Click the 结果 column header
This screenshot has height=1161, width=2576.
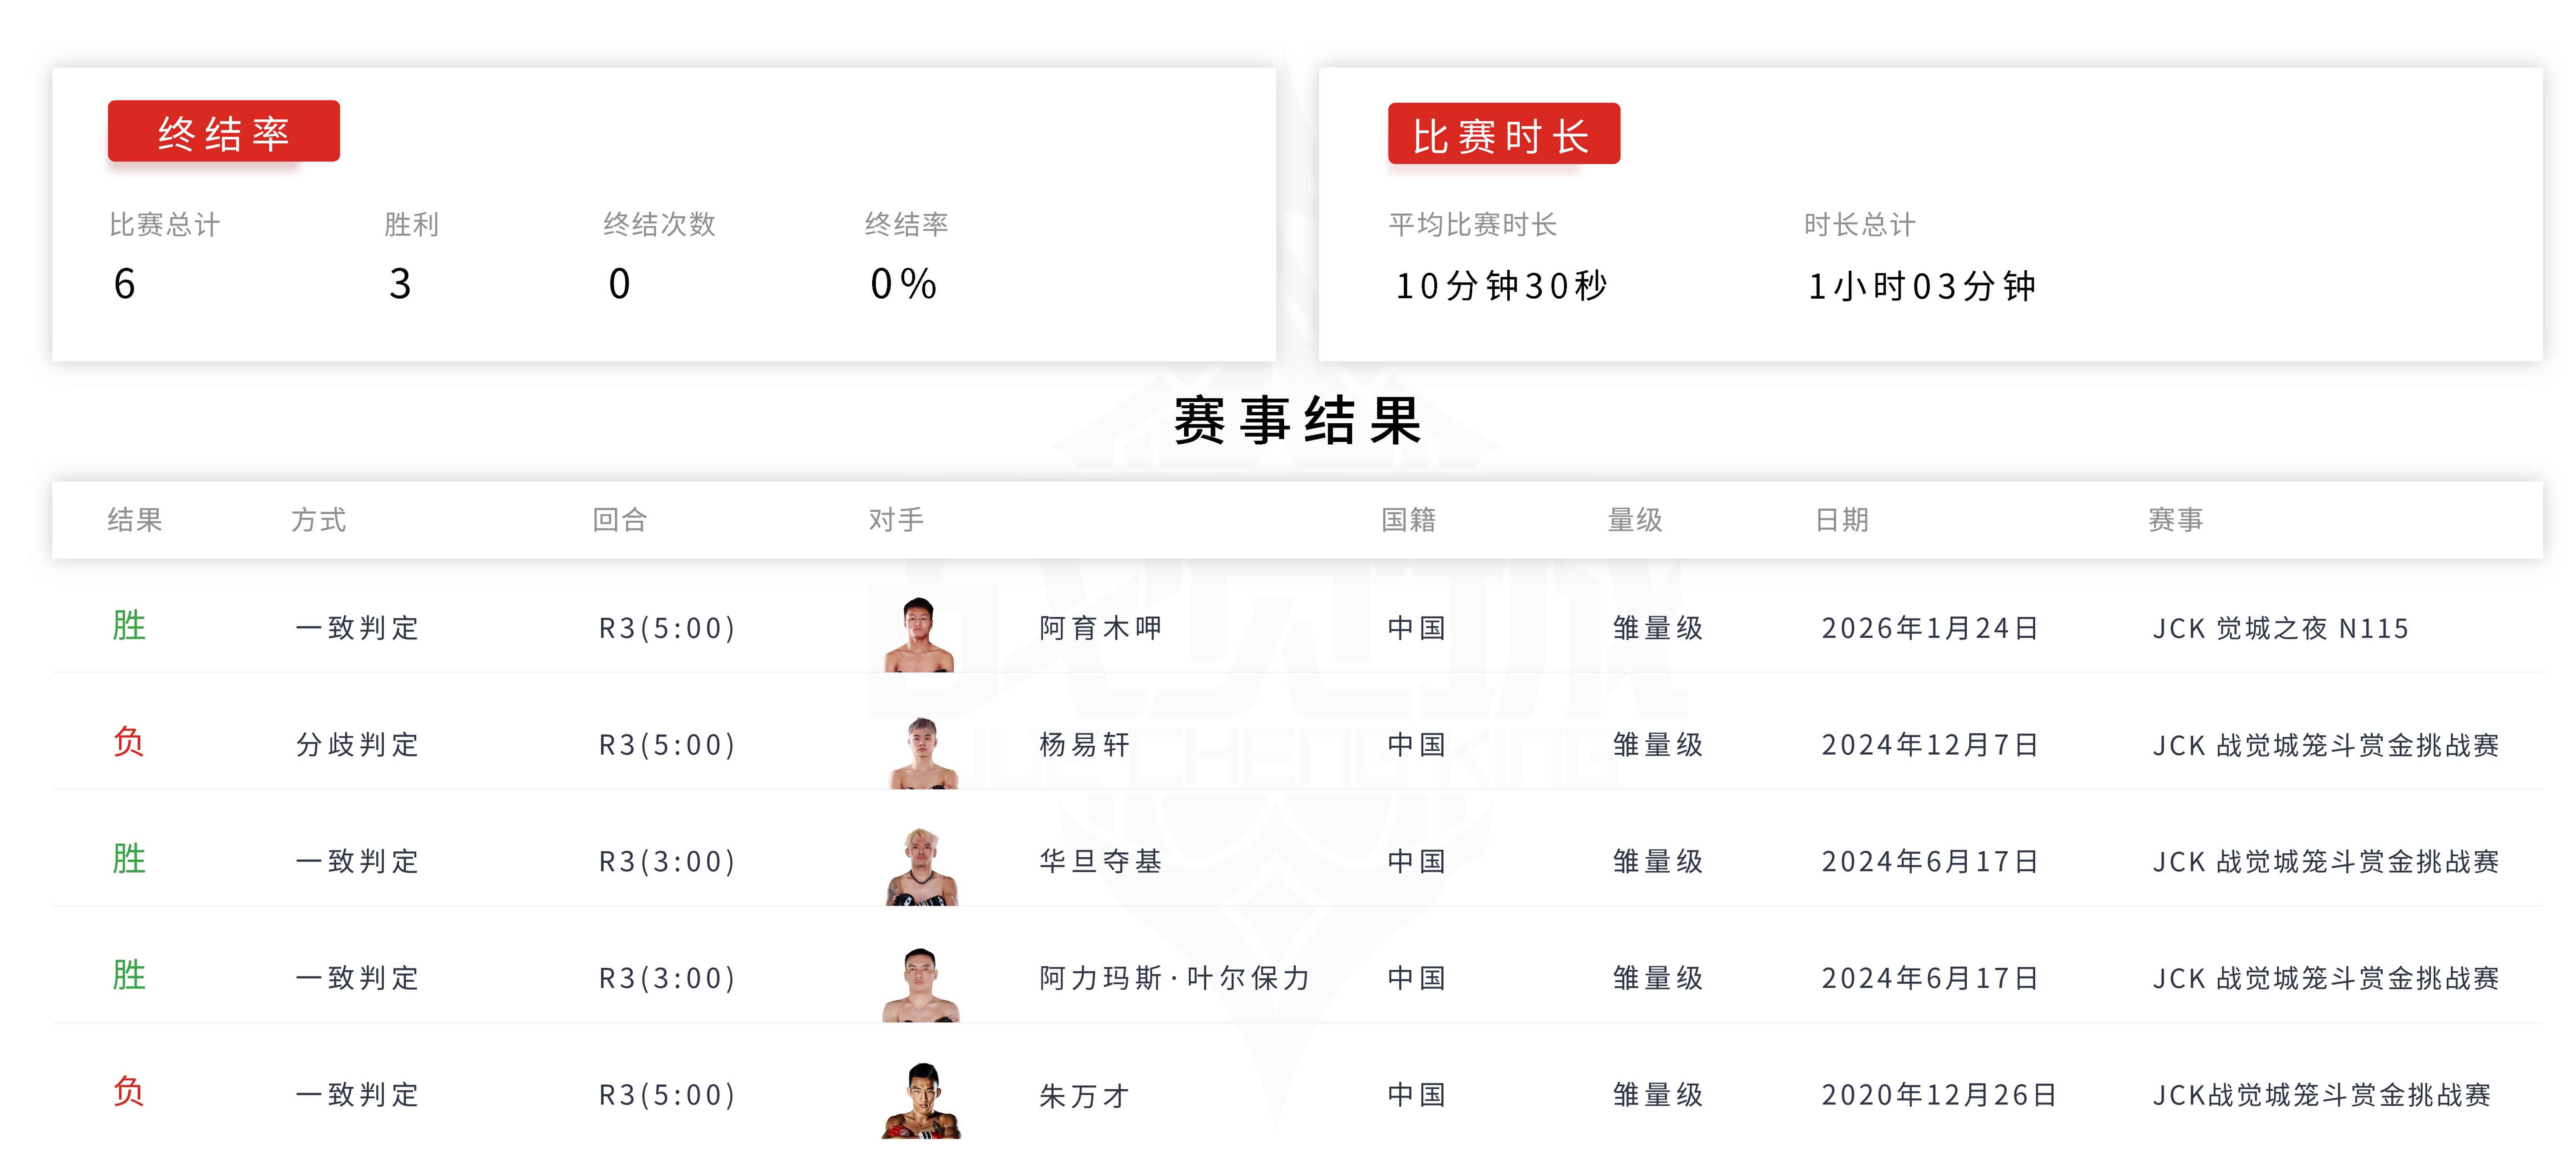click(135, 520)
